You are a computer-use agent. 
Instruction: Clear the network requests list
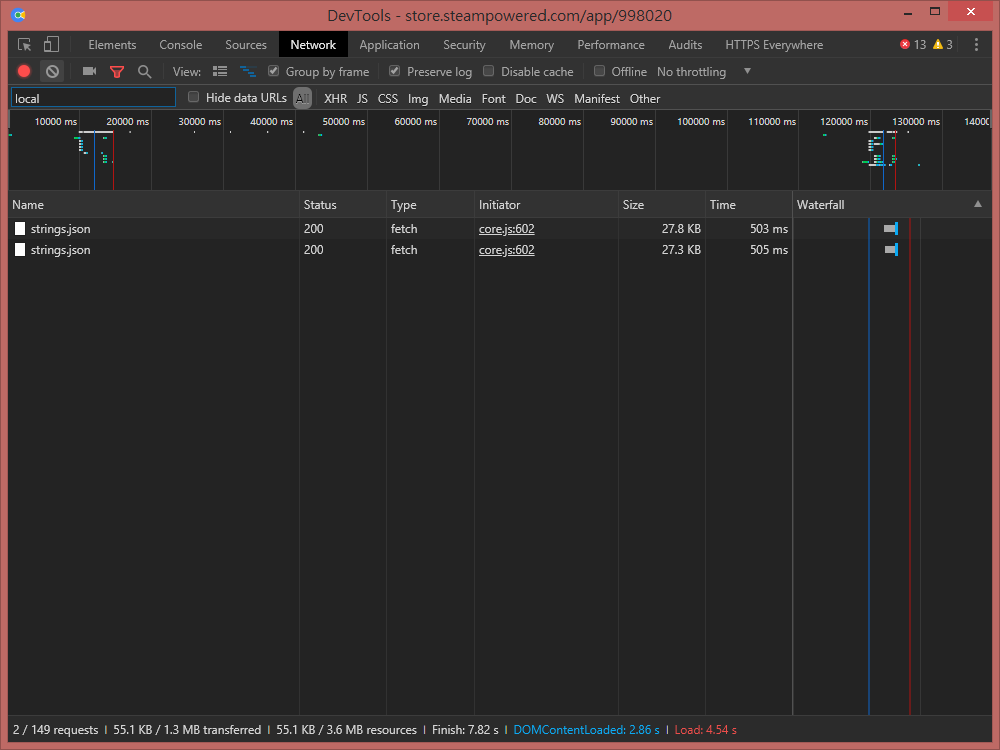pyautogui.click(x=51, y=71)
